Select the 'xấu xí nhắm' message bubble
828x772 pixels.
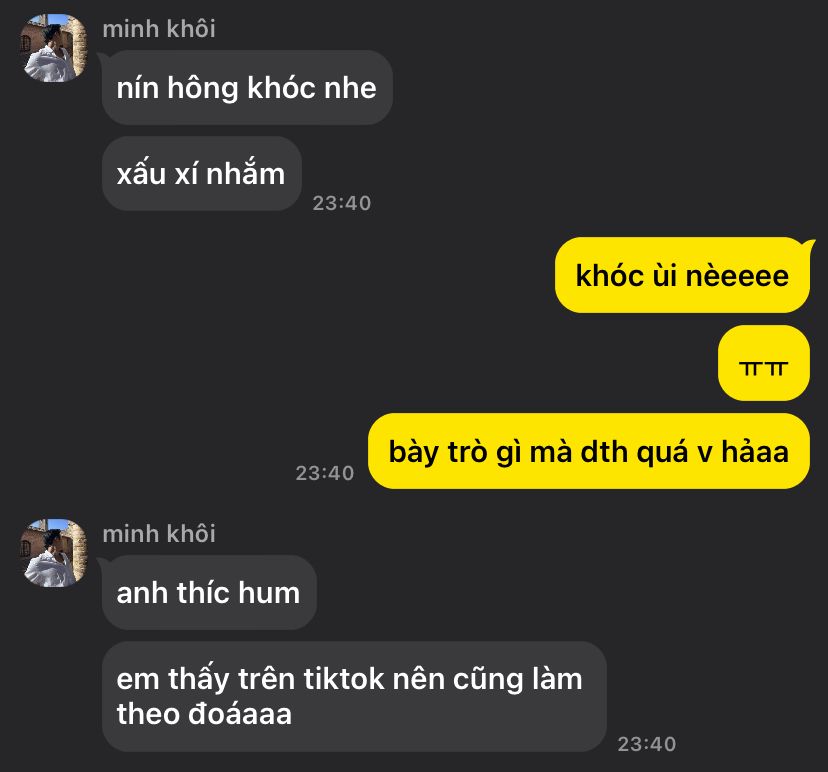[201, 174]
